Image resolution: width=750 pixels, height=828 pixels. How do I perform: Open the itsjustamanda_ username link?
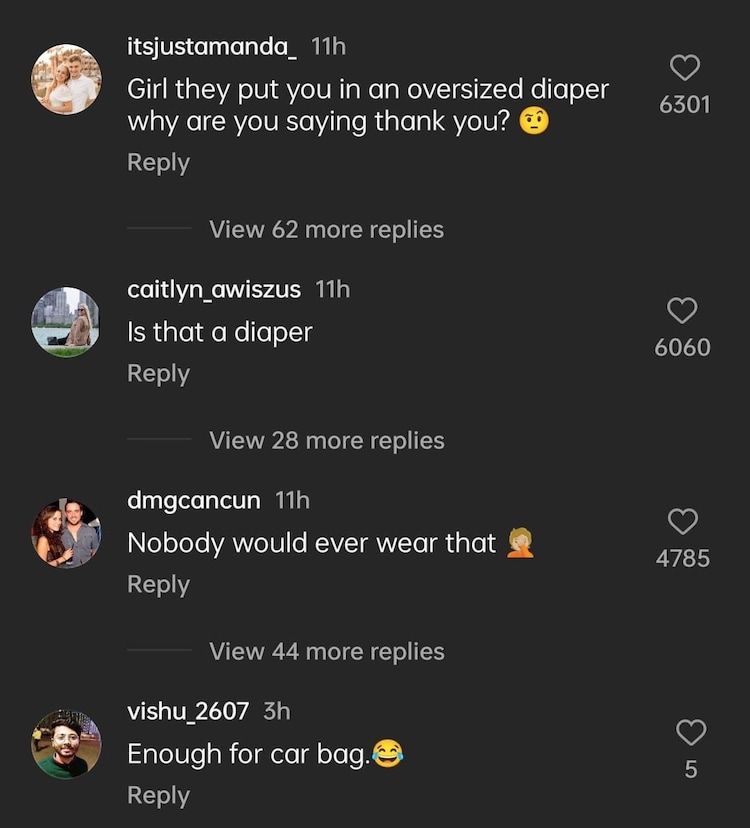pos(212,46)
